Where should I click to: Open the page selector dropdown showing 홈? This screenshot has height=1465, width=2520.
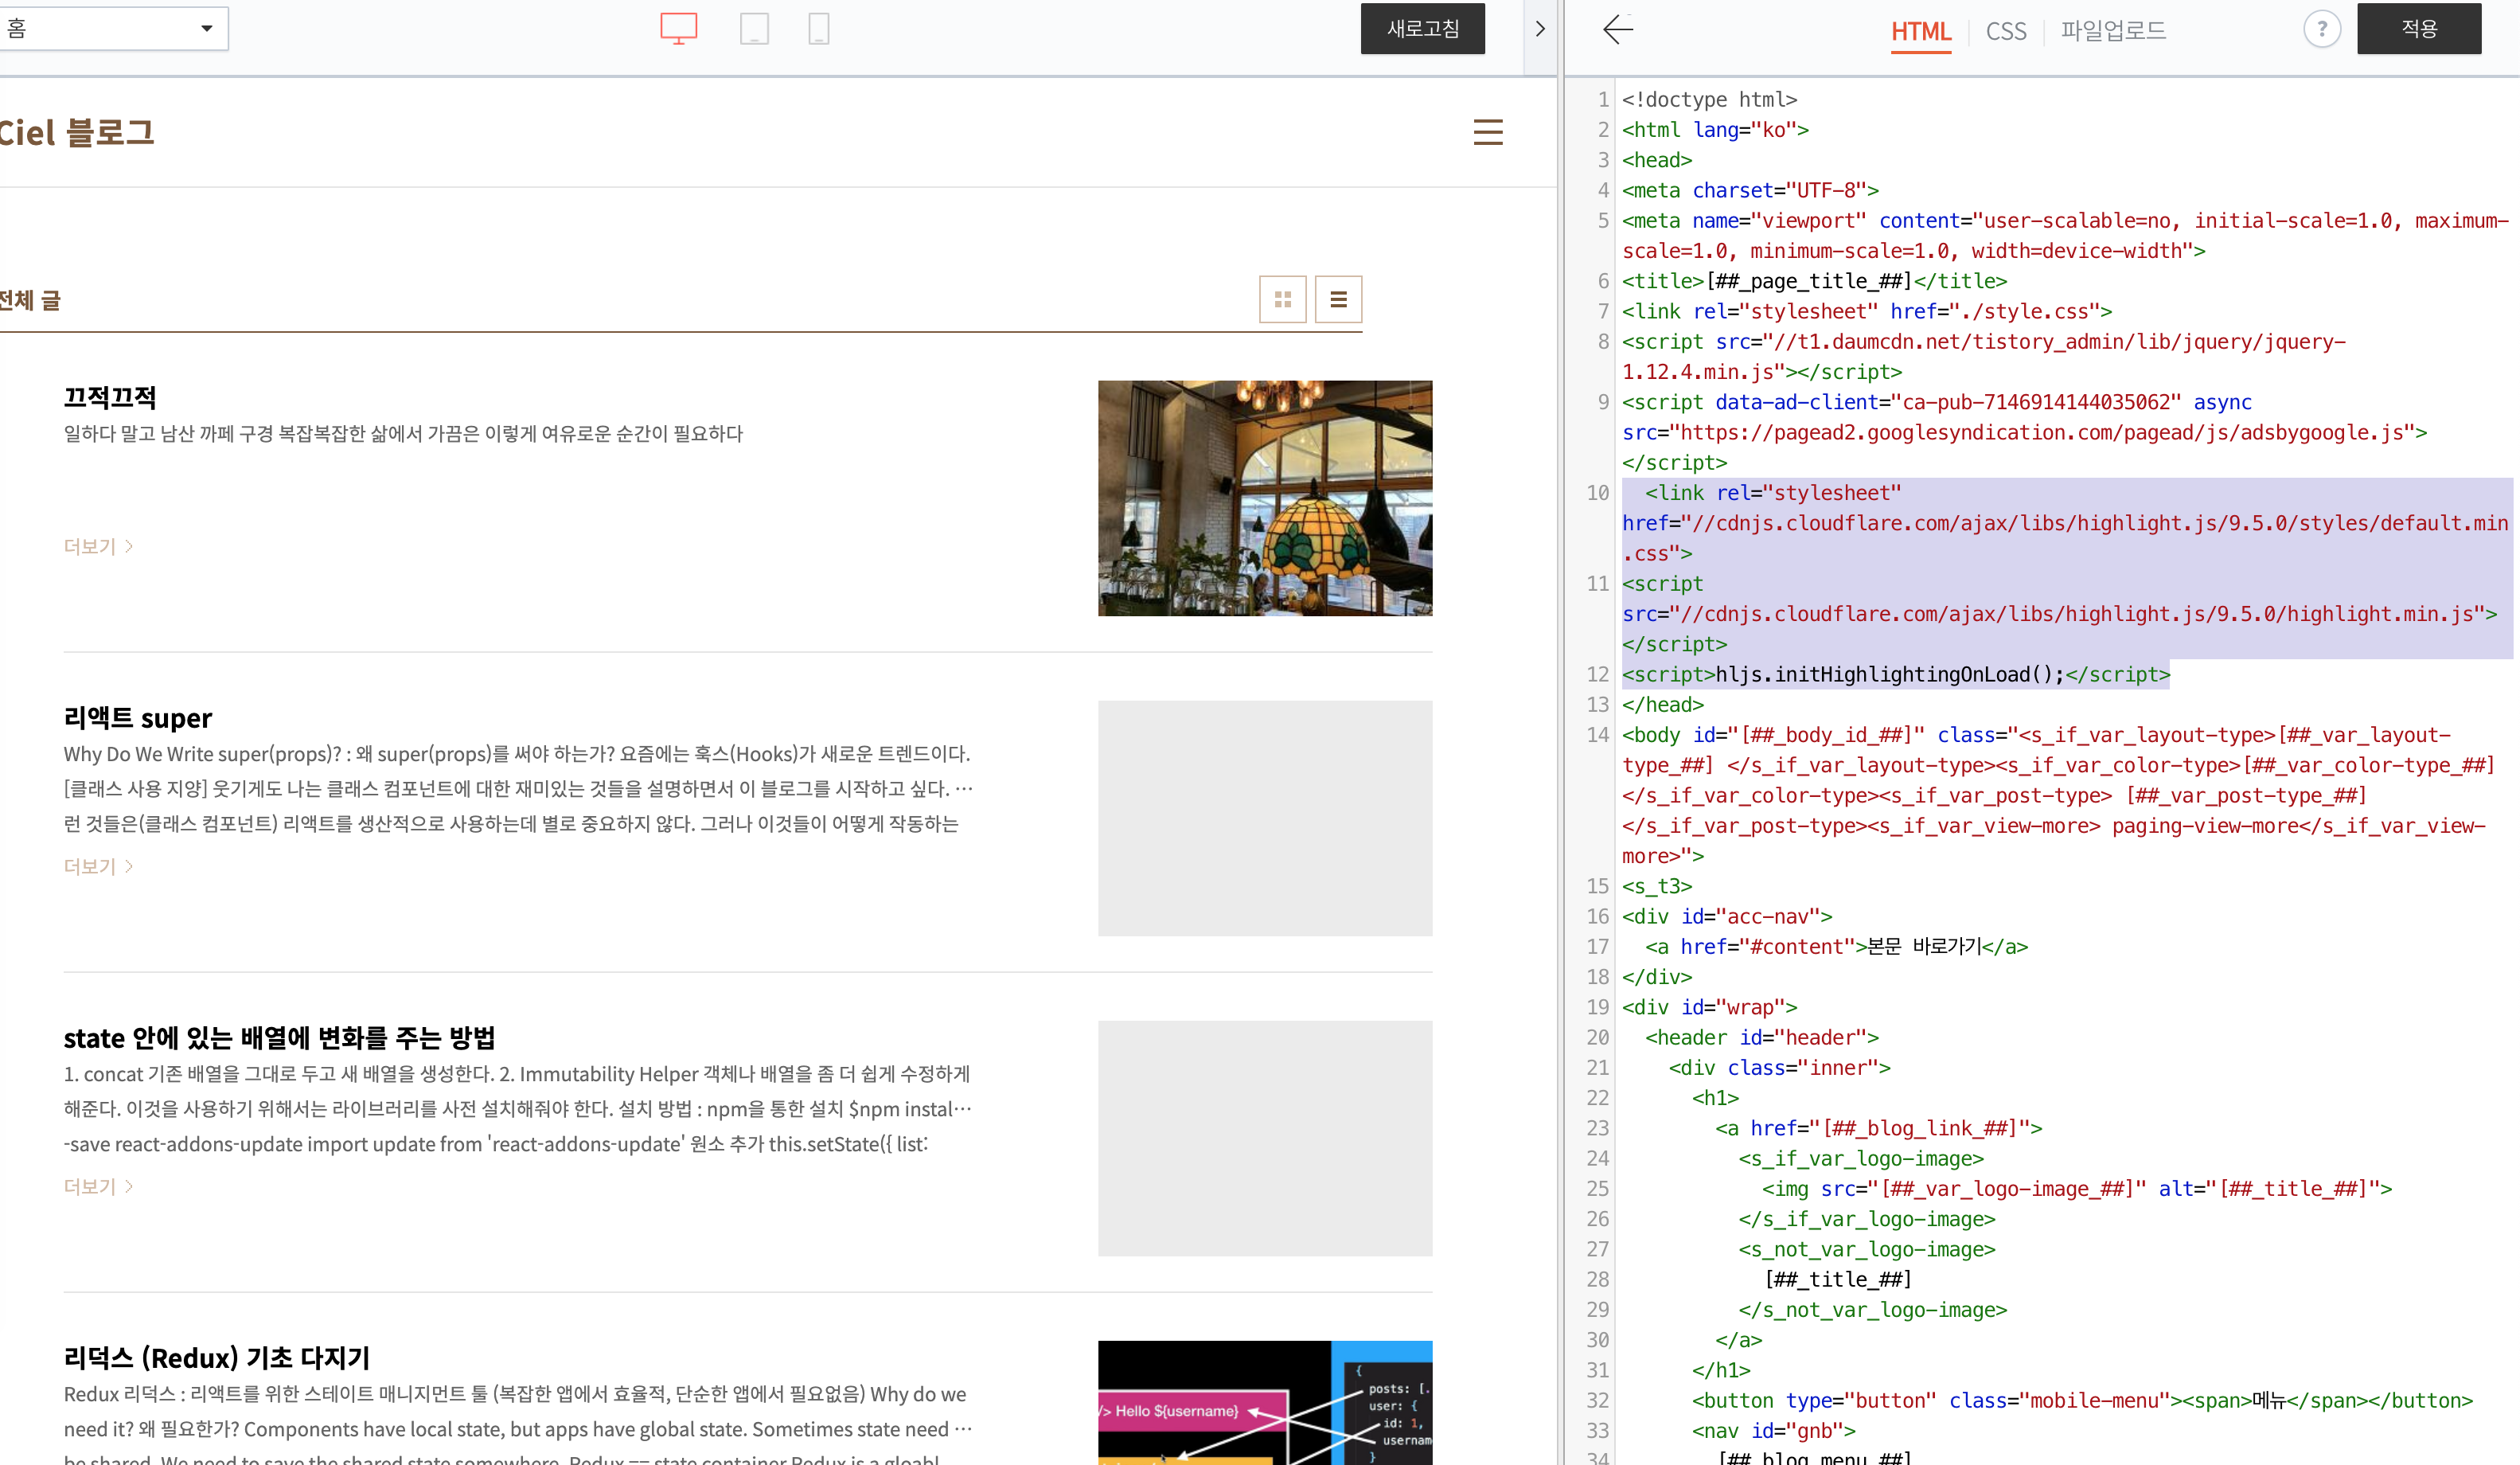point(112,28)
